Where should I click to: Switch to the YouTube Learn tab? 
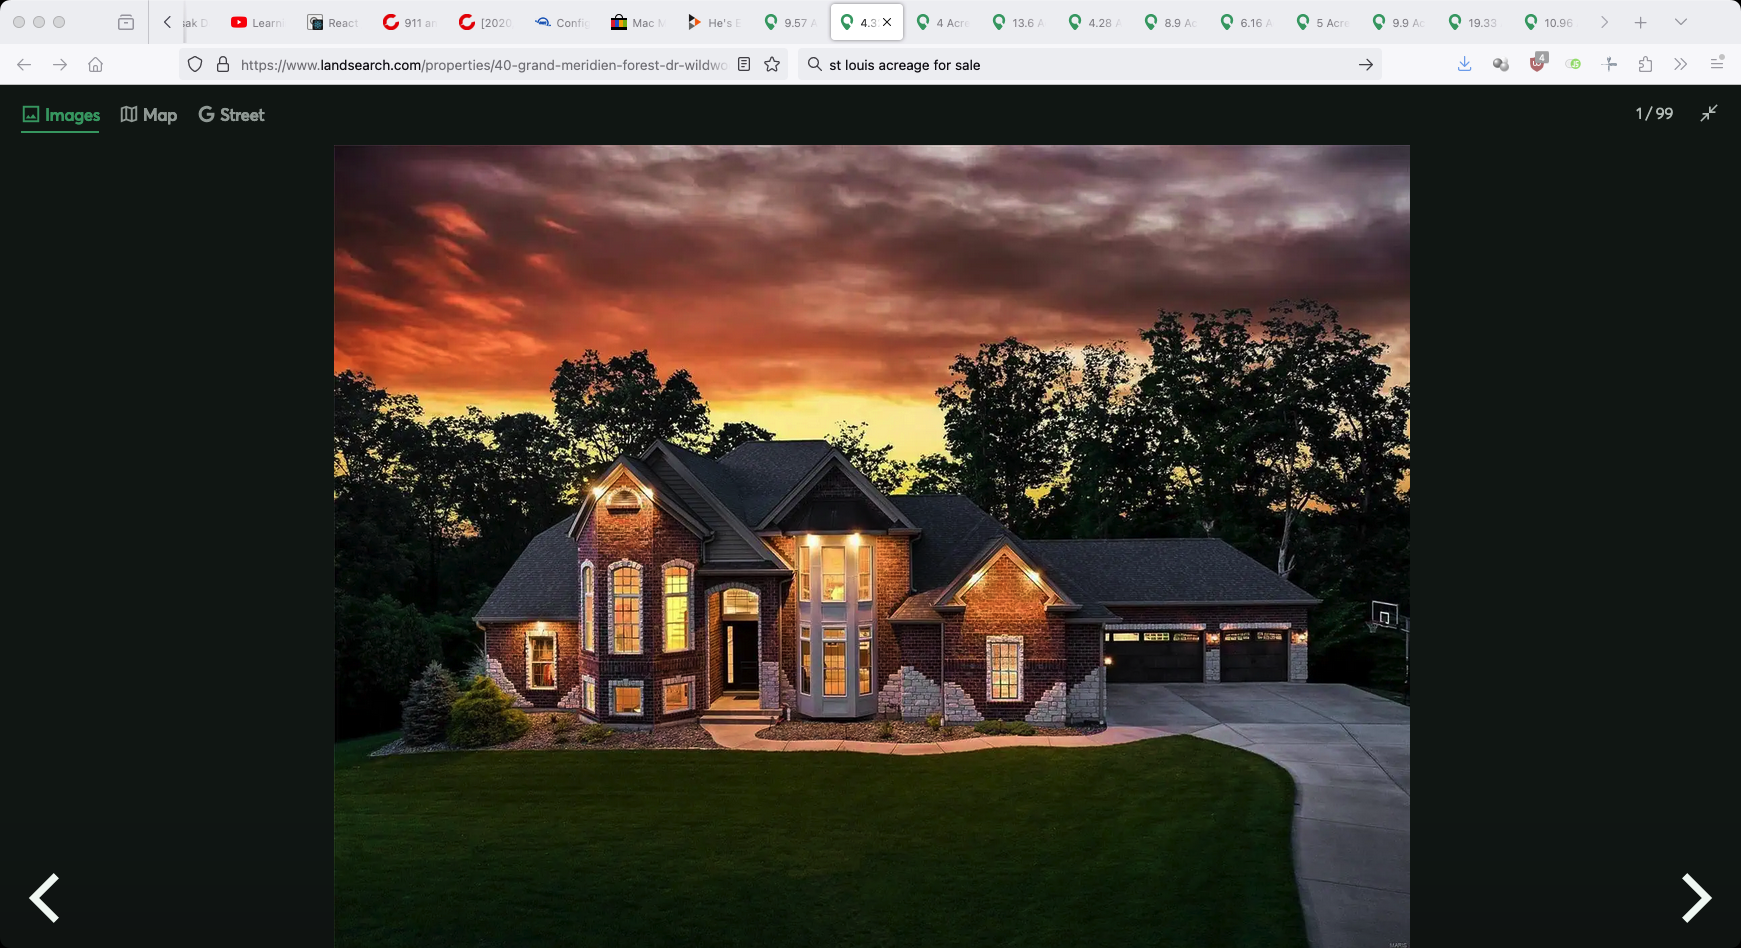pyautogui.click(x=257, y=22)
